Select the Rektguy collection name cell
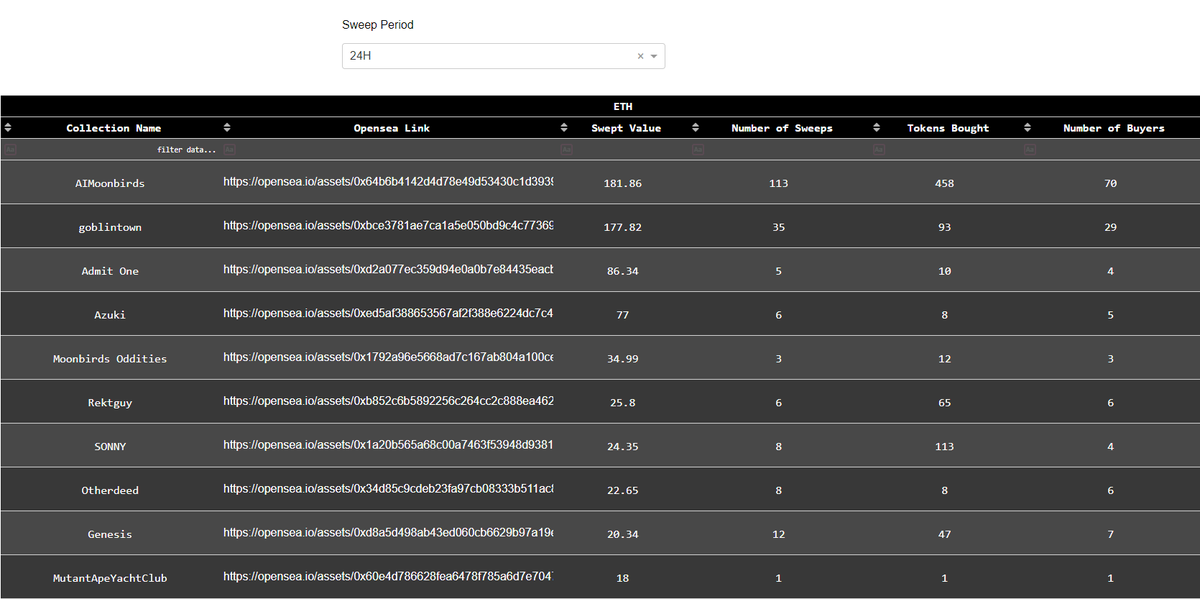Screen dimensions: 1200x599 tap(110, 403)
